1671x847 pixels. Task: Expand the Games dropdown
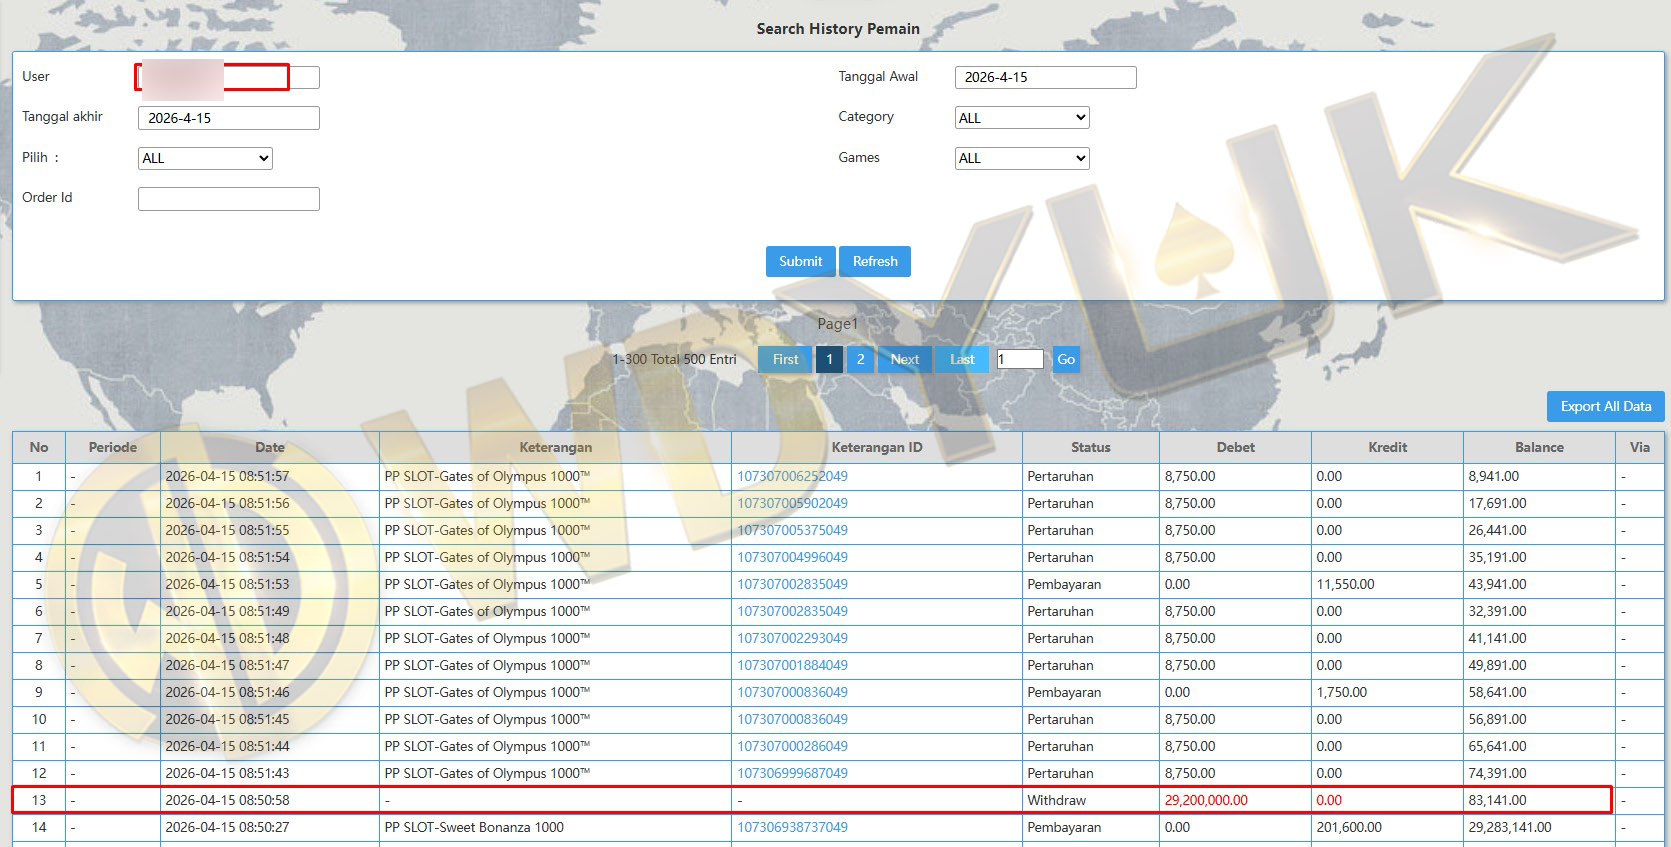(1021, 158)
